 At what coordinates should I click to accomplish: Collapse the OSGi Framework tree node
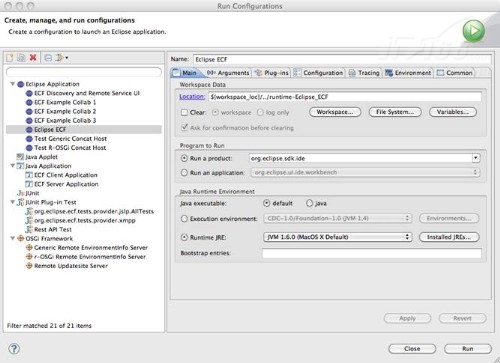[x=13, y=238]
